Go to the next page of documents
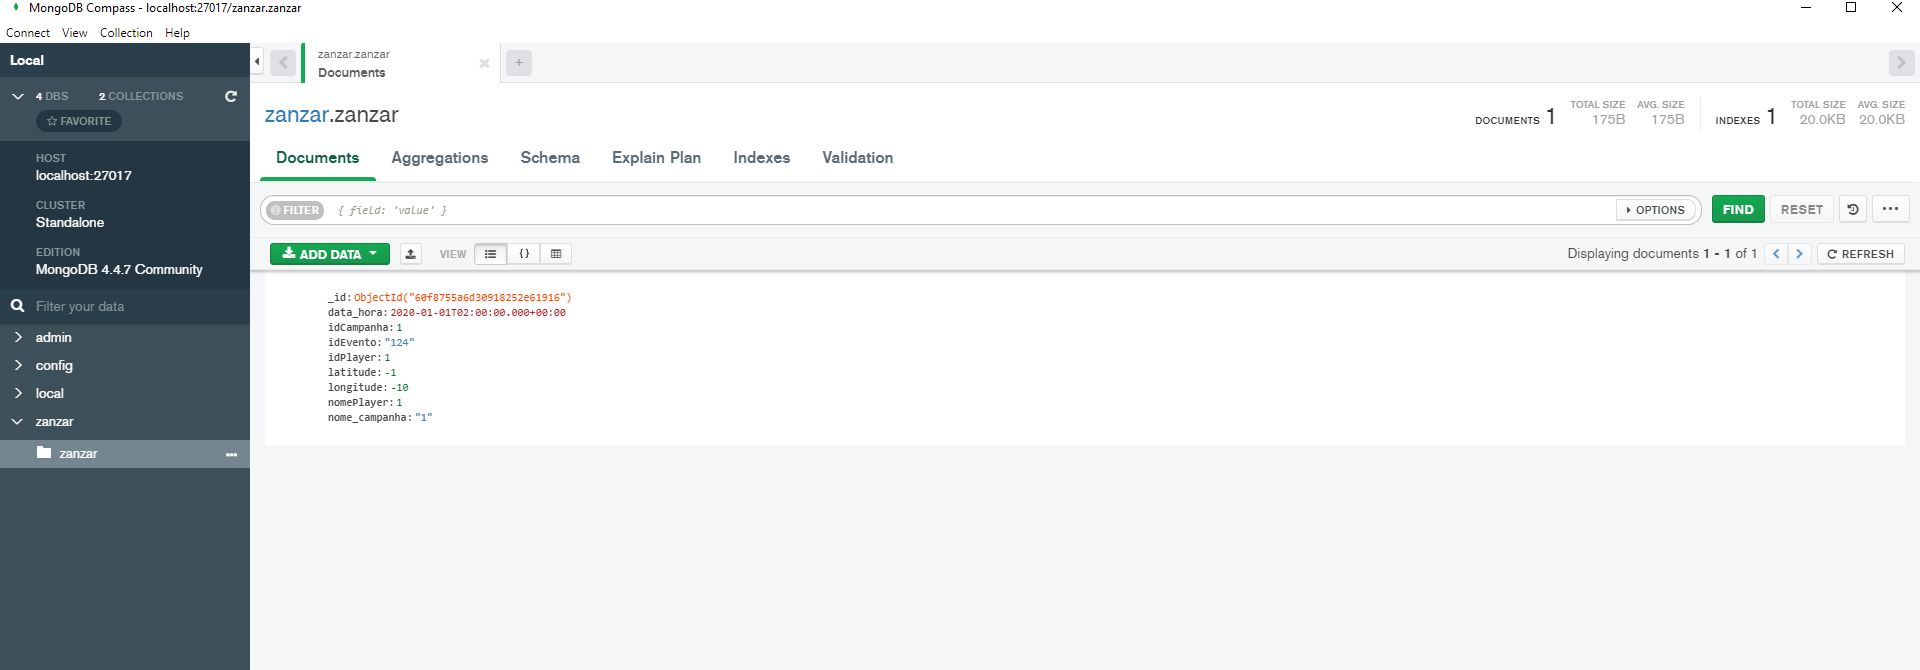The height and width of the screenshot is (670, 1920). [1799, 254]
